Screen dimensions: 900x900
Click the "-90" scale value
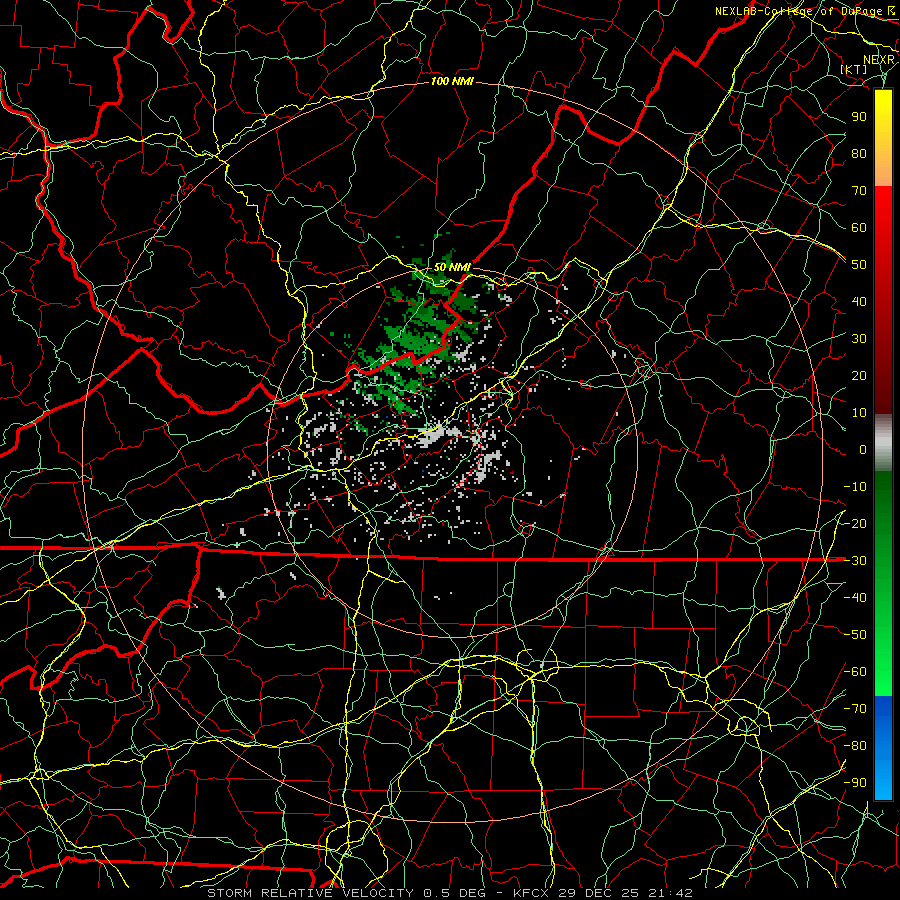coord(855,783)
